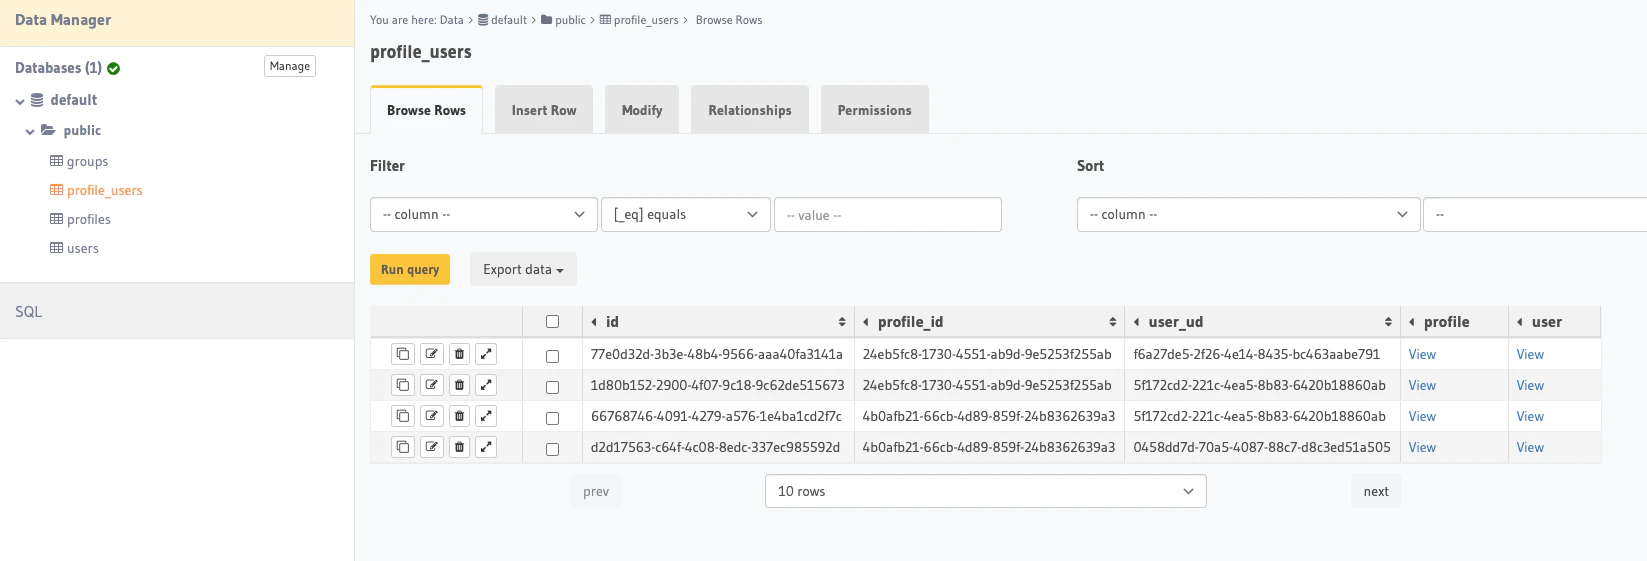Edit the row with id 66768746
Image resolution: width=1647 pixels, height=561 pixels.
431,416
